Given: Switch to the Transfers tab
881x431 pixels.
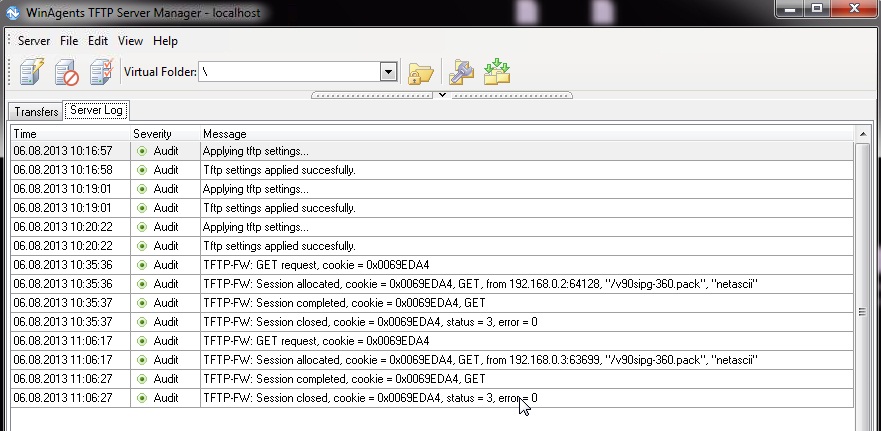Looking at the screenshot, I should [37, 111].
